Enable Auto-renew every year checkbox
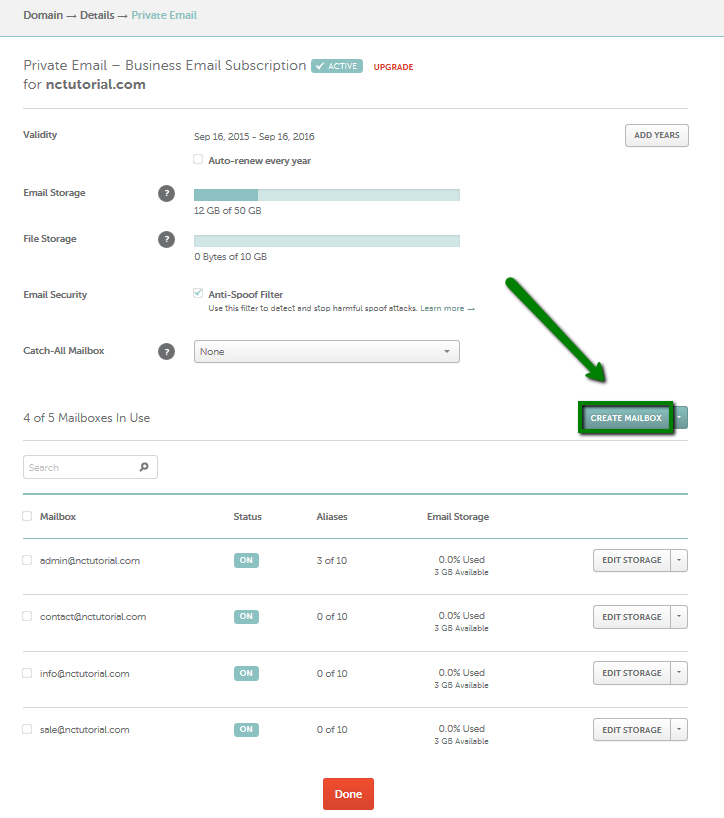 click(198, 159)
